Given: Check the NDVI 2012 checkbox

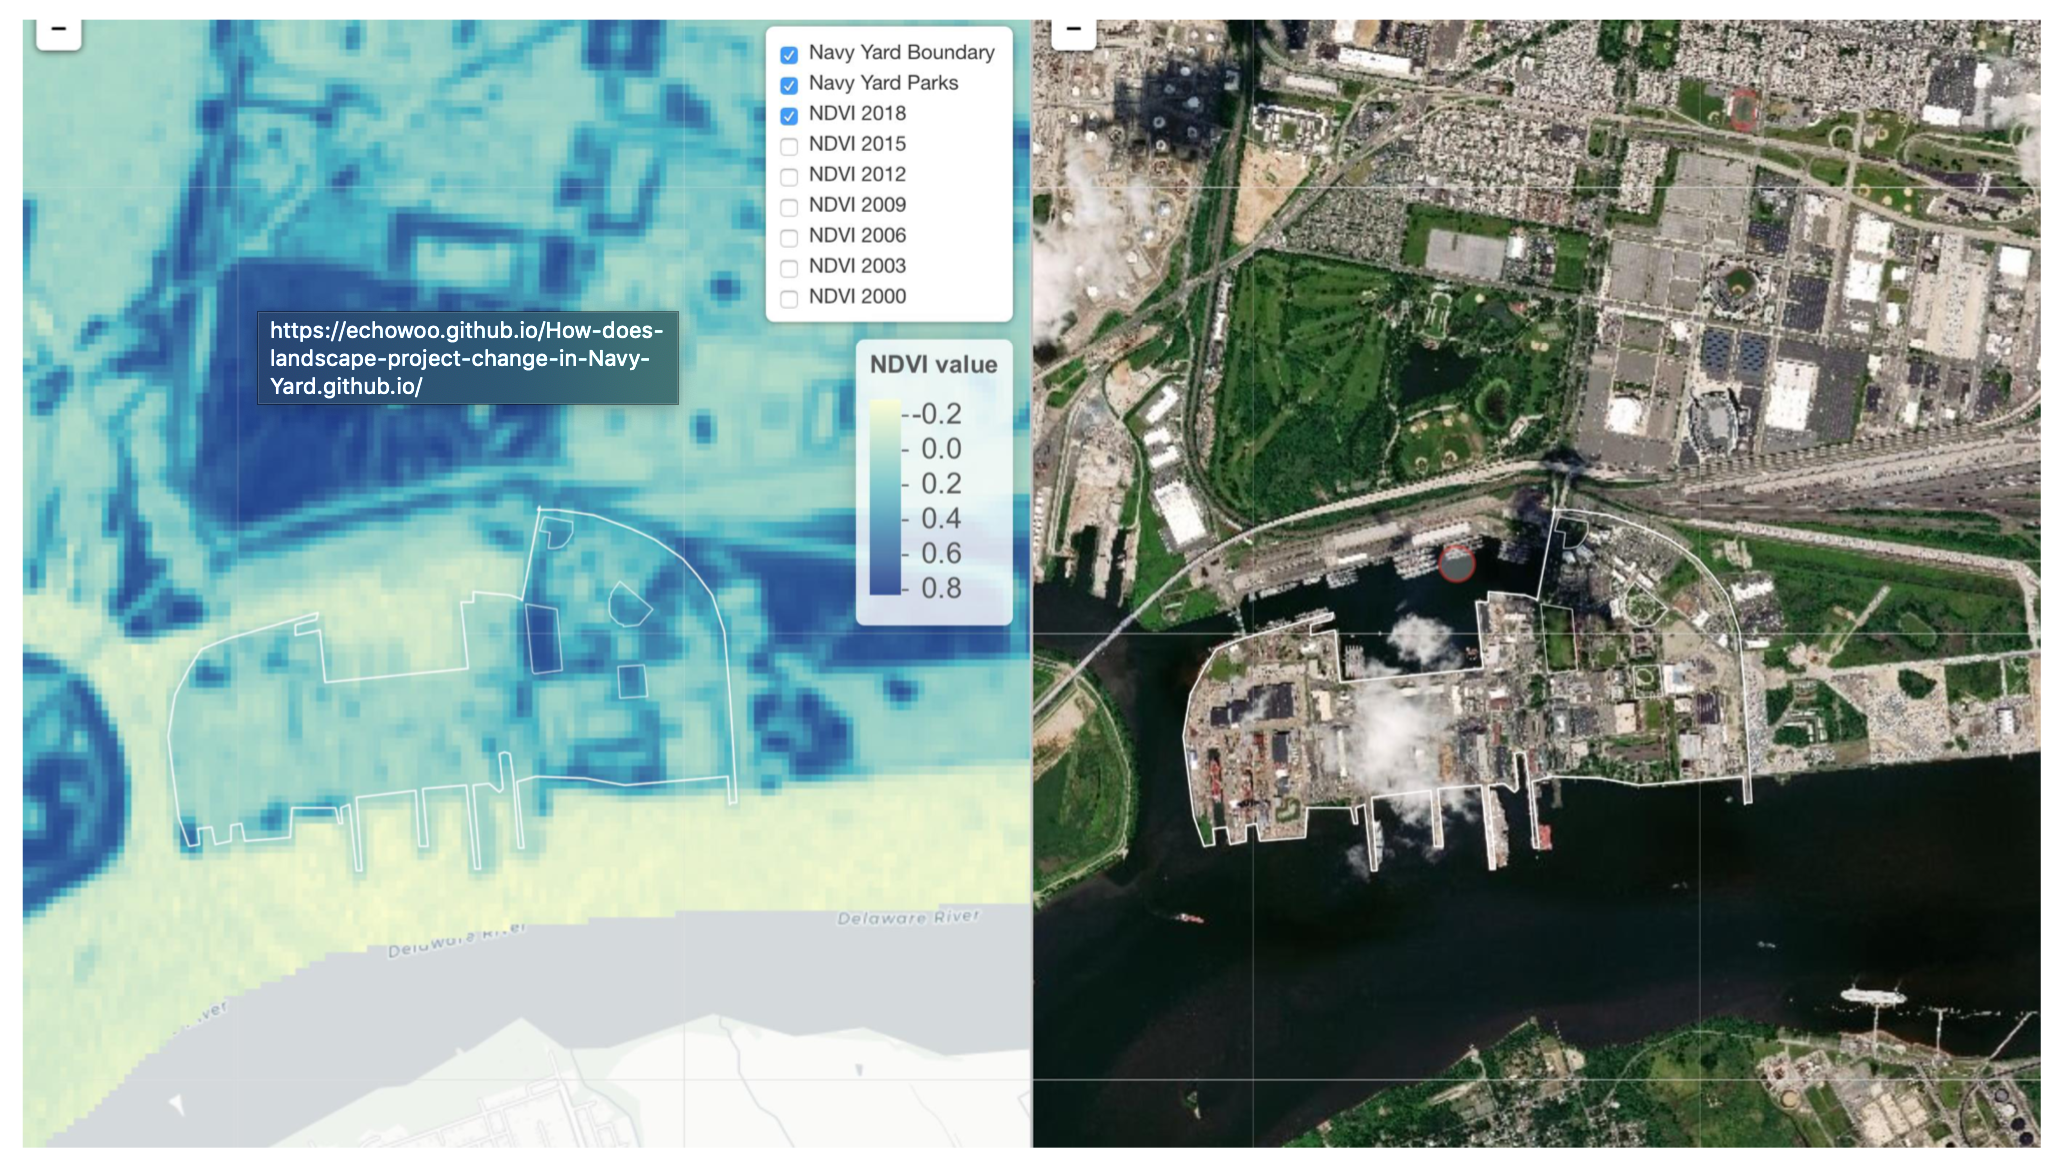Looking at the screenshot, I should click(789, 177).
